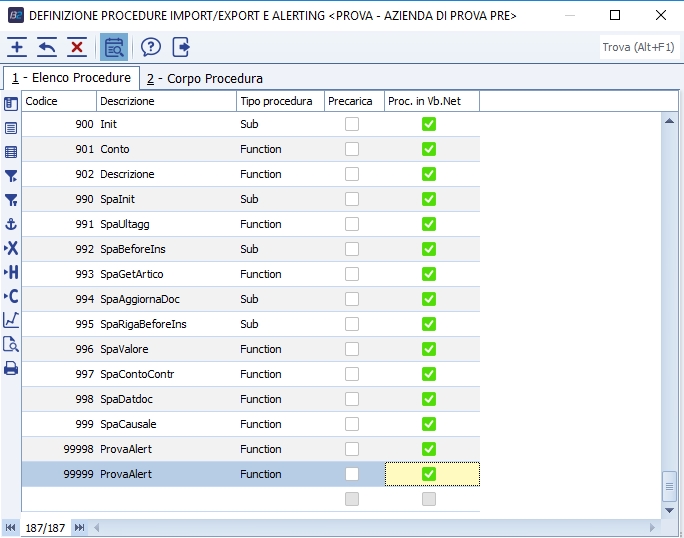Select SpaCausale description cell
Image resolution: width=684 pixels, height=538 pixels.
166,424
